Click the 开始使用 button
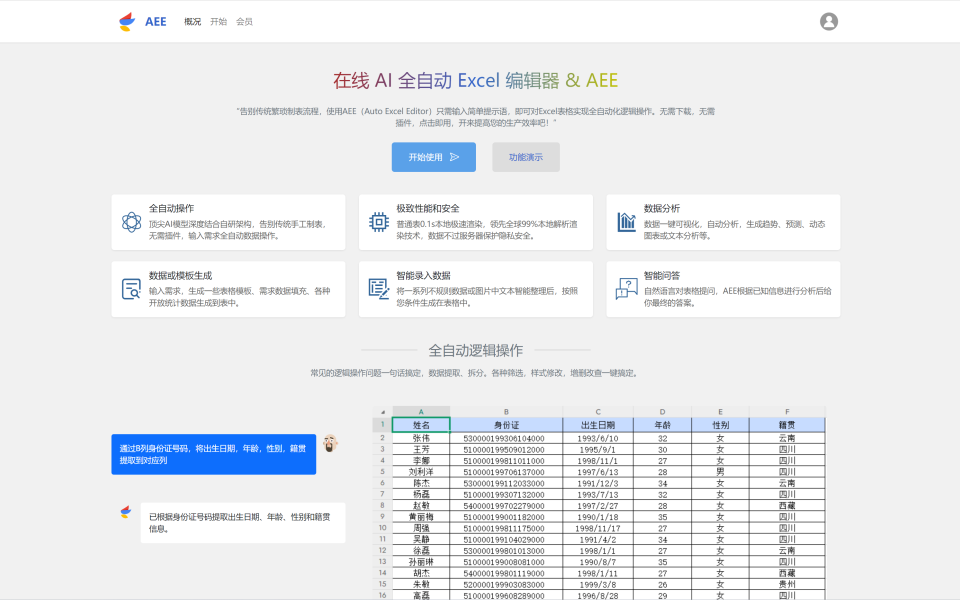This screenshot has width=960, height=600. click(433, 157)
